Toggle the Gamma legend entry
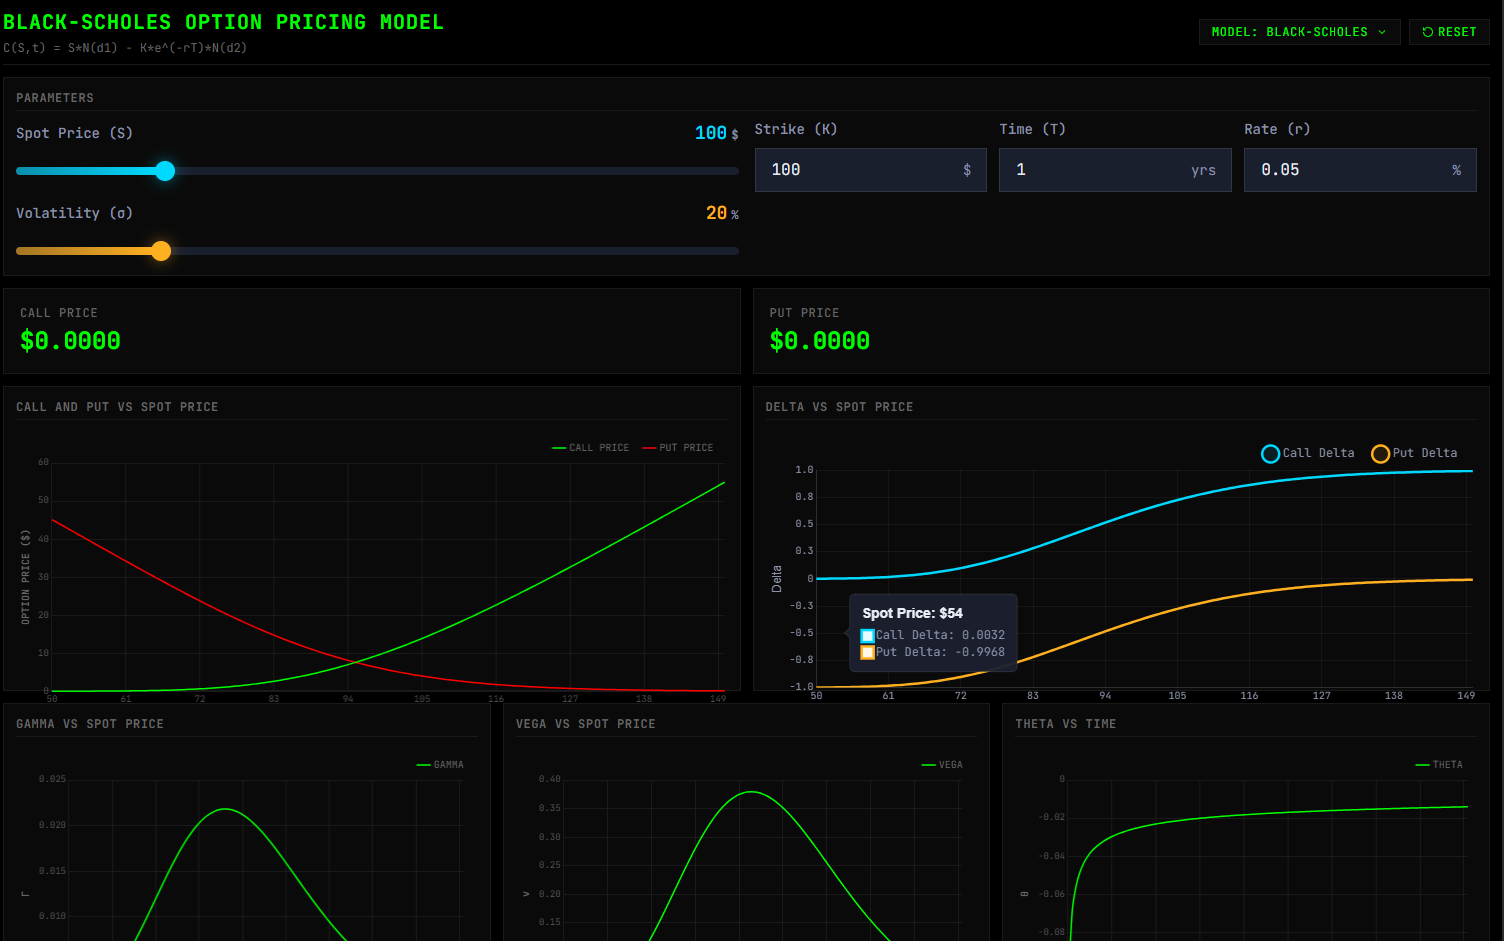Viewport: 1504px width, 941px height. coord(440,765)
